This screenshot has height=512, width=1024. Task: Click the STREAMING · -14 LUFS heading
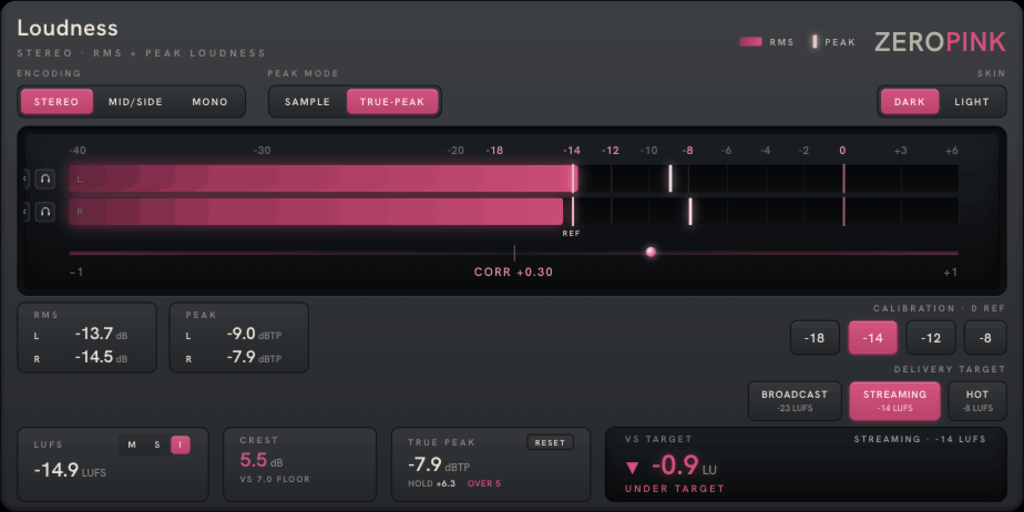click(920, 439)
